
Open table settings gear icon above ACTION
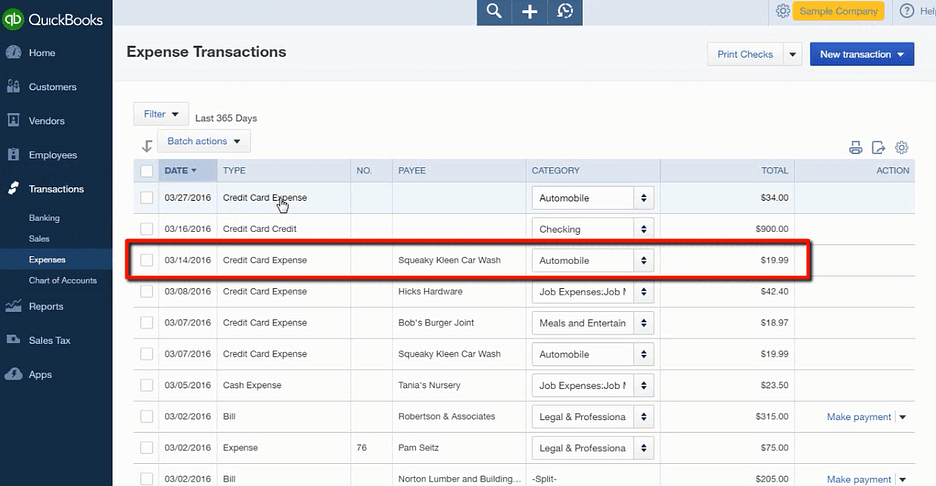(901, 147)
